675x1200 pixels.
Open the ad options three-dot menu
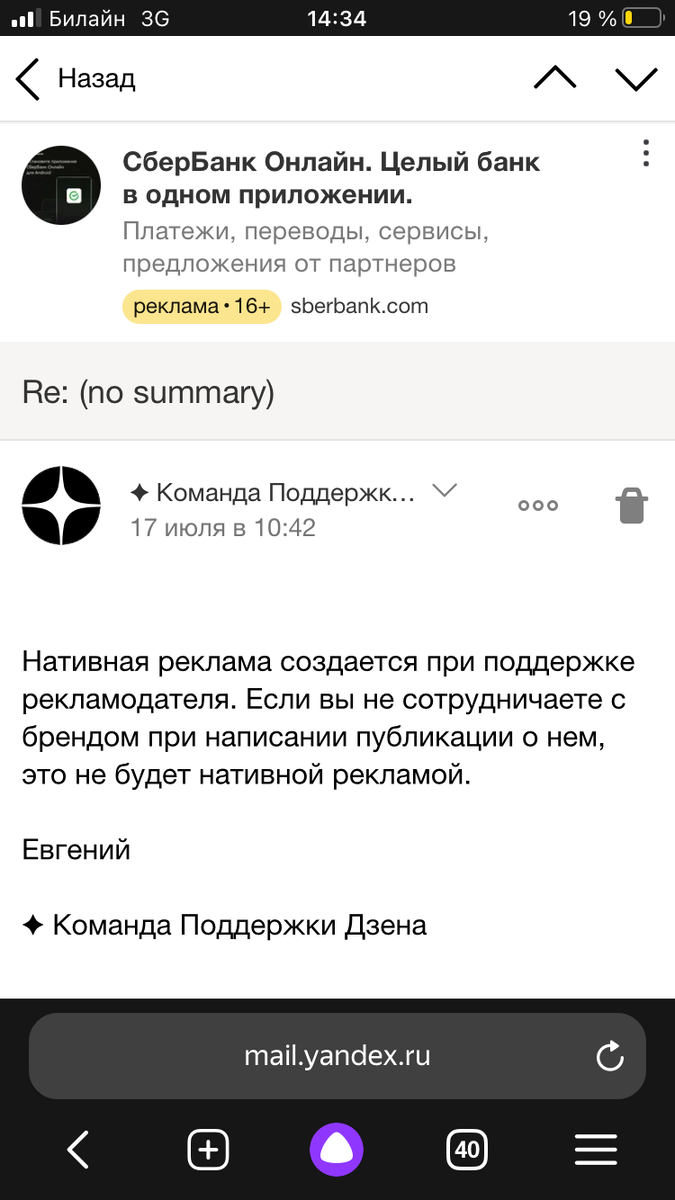(x=646, y=153)
